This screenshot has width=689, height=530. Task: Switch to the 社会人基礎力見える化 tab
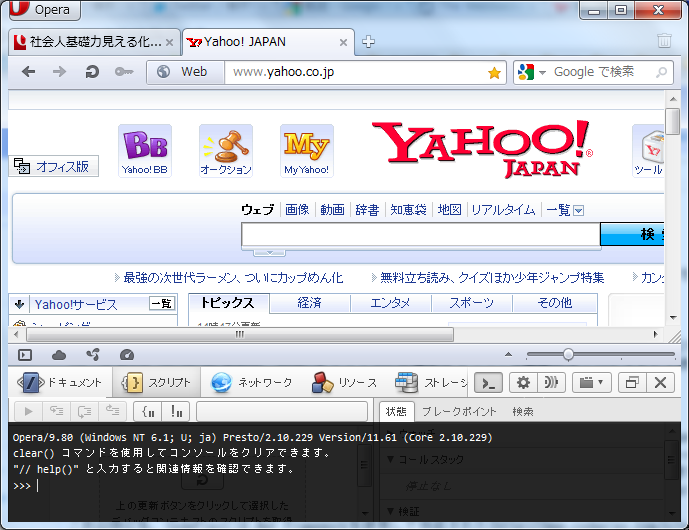tap(94, 42)
